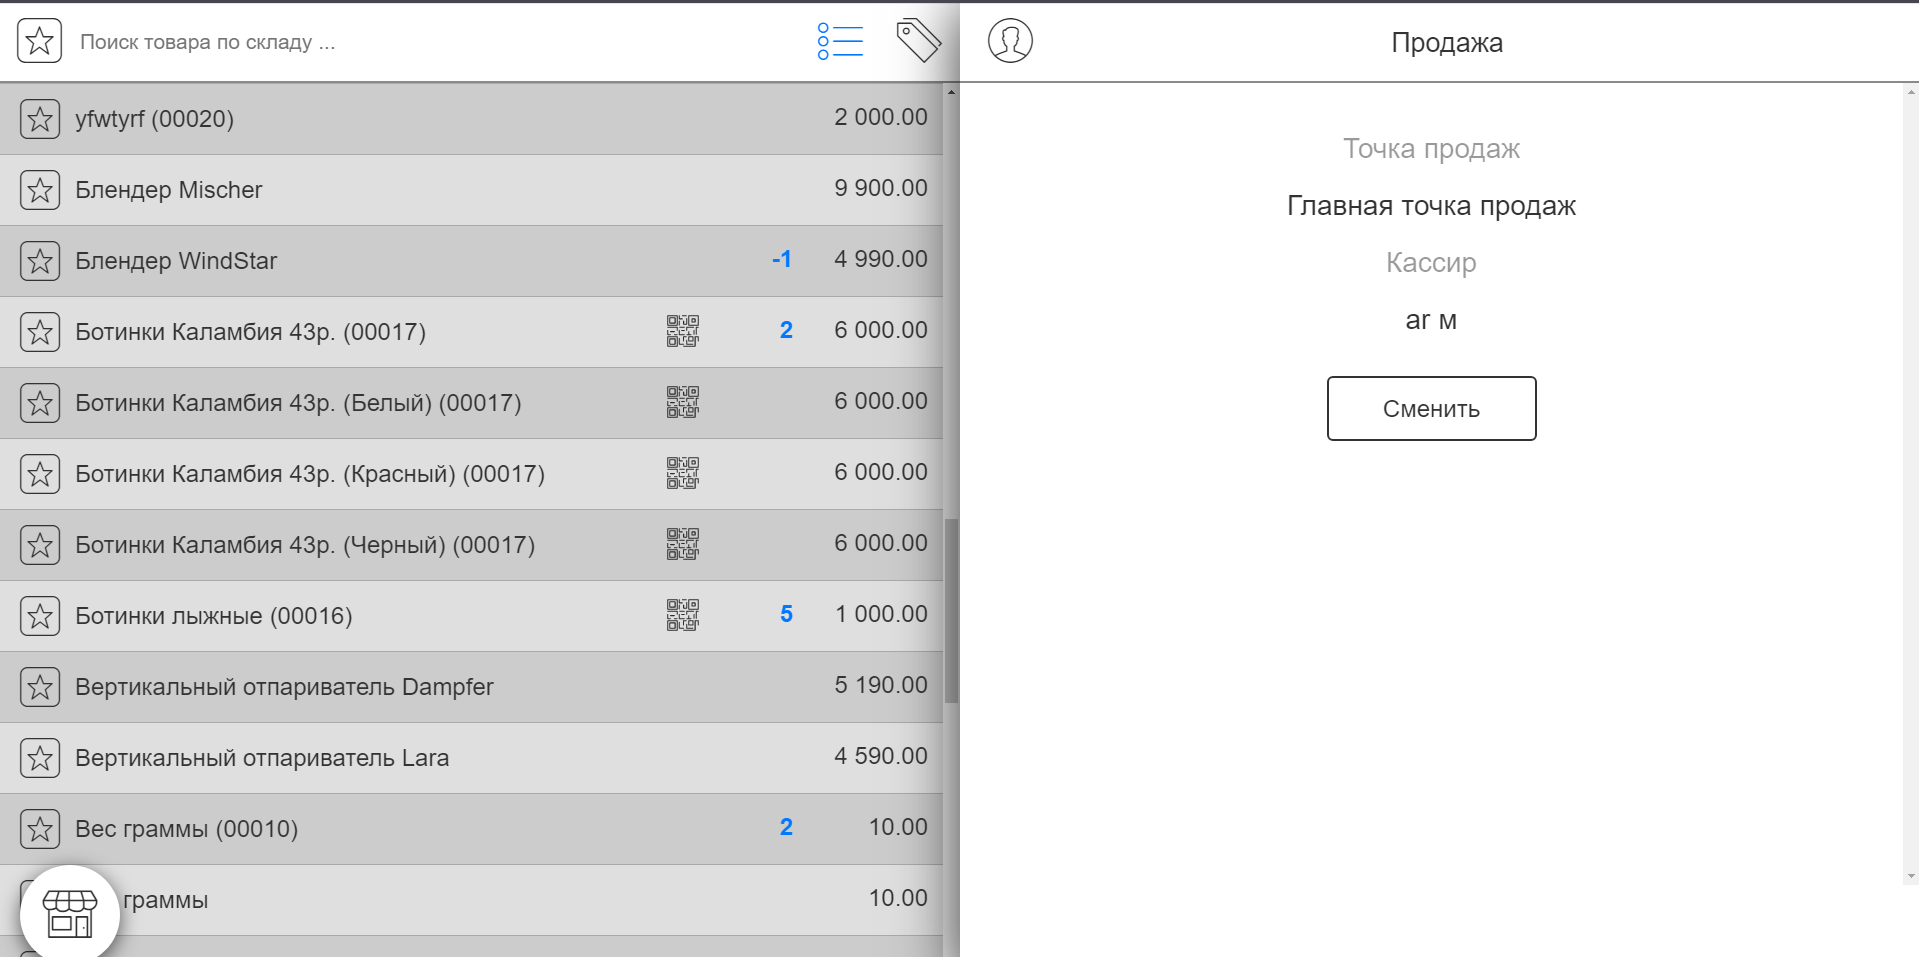
Task: Click the round store icon button
Action: [x=70, y=913]
